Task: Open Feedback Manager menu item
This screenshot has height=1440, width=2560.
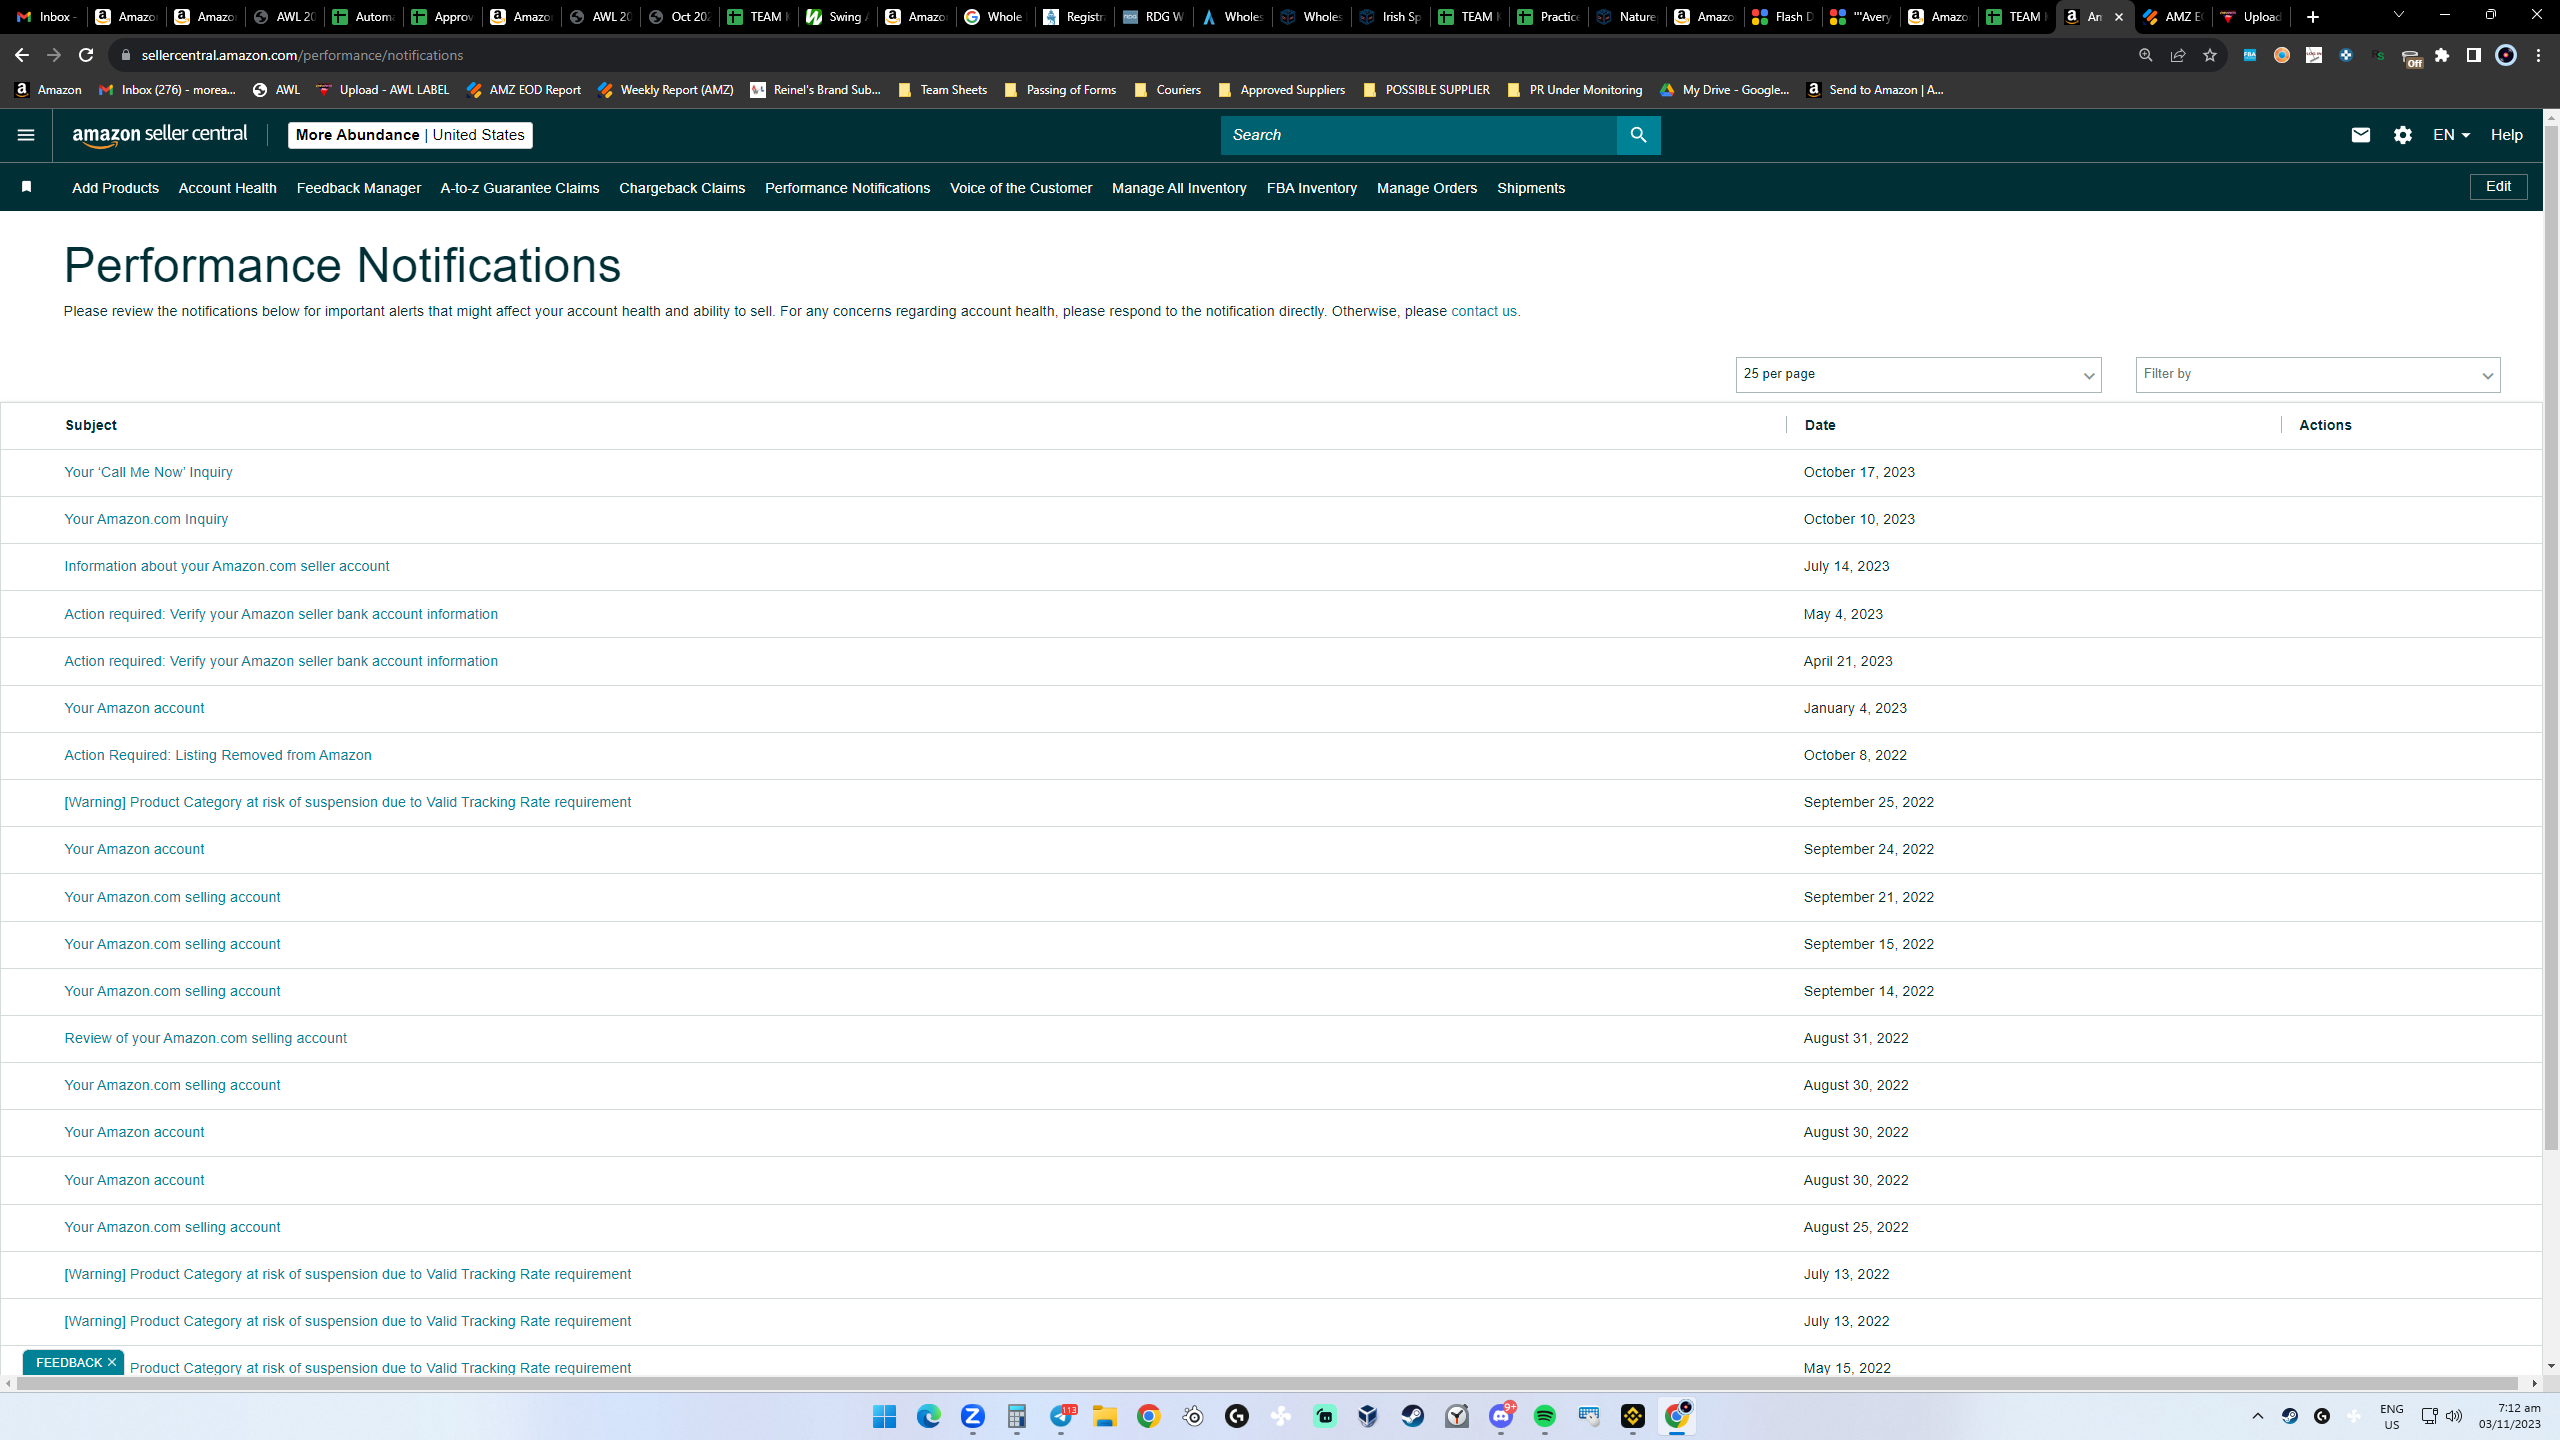Action: [x=358, y=188]
